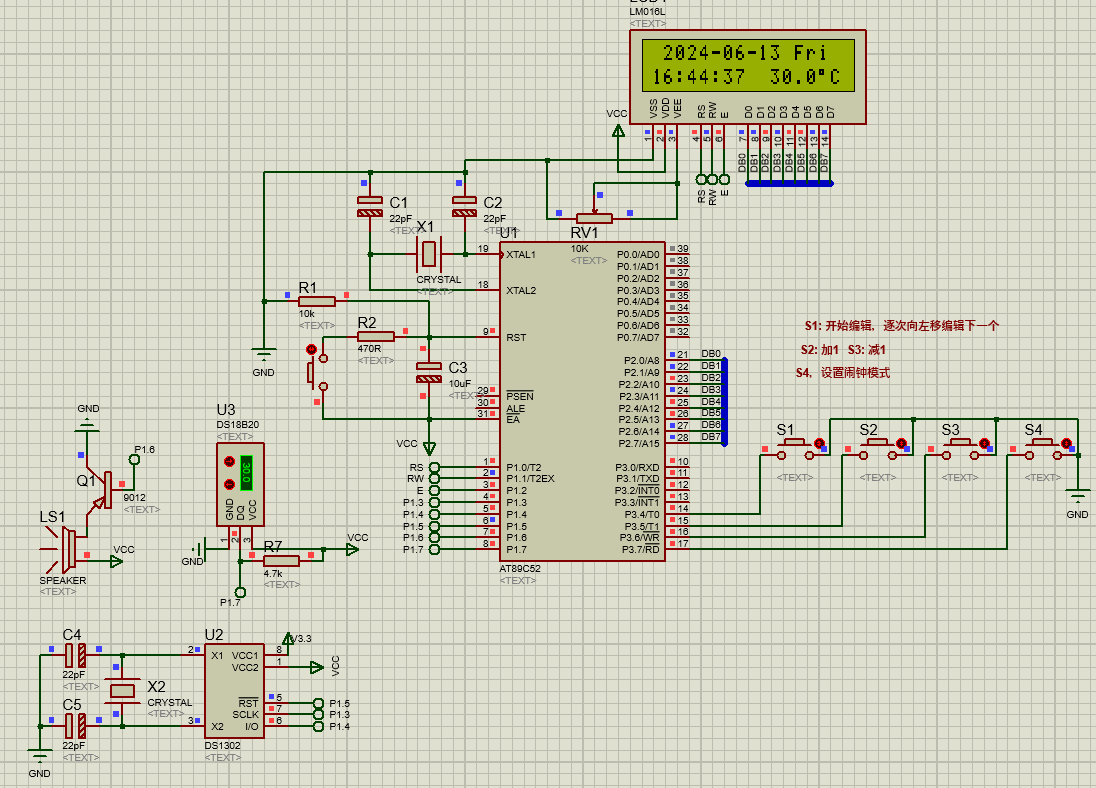Click the LCD date line 2024-06-13 Fri
Viewport: 1096px width, 788px height.
(x=745, y=53)
